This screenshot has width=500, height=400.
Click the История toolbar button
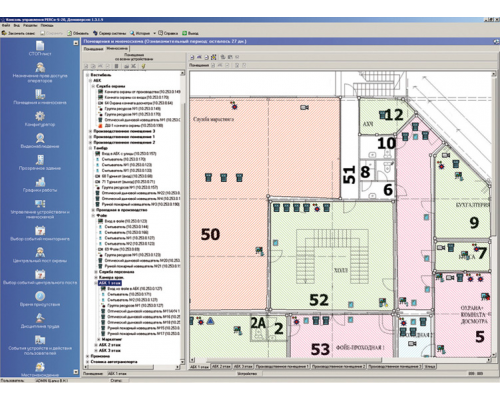140,33
